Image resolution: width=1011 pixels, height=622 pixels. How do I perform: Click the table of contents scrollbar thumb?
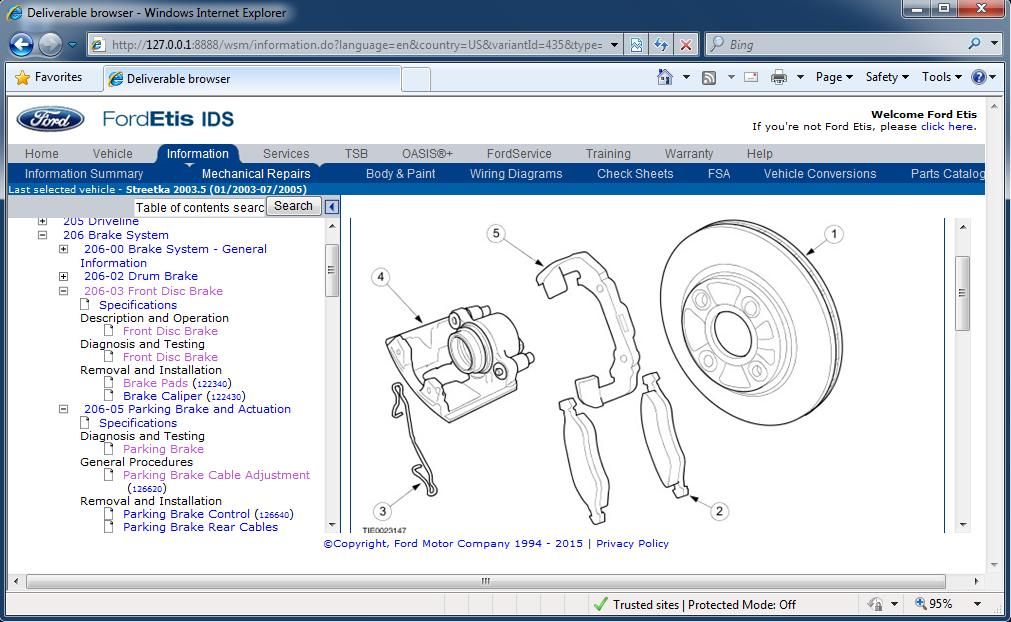click(331, 270)
